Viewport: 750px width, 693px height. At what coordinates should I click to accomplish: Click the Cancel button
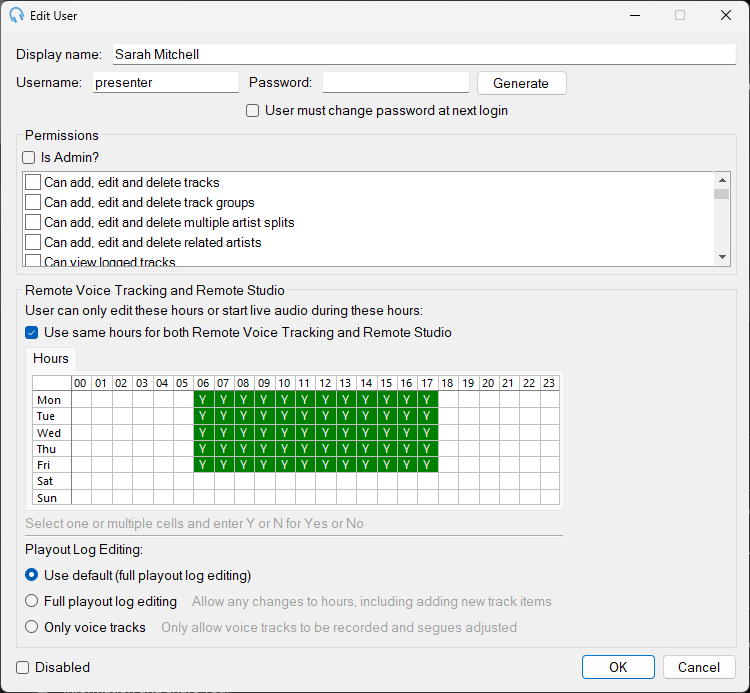(699, 667)
